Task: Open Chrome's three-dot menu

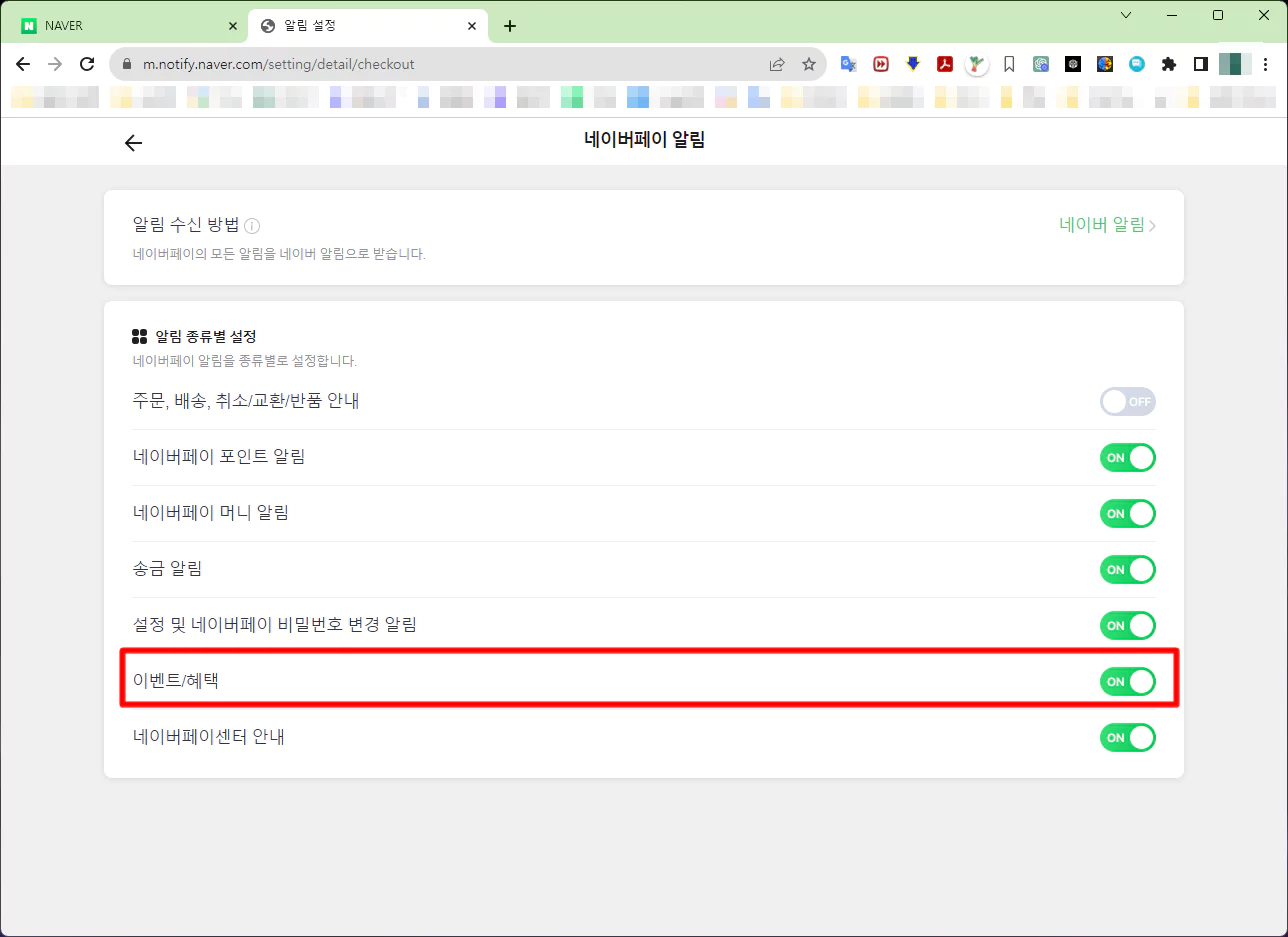Action: (1268, 64)
